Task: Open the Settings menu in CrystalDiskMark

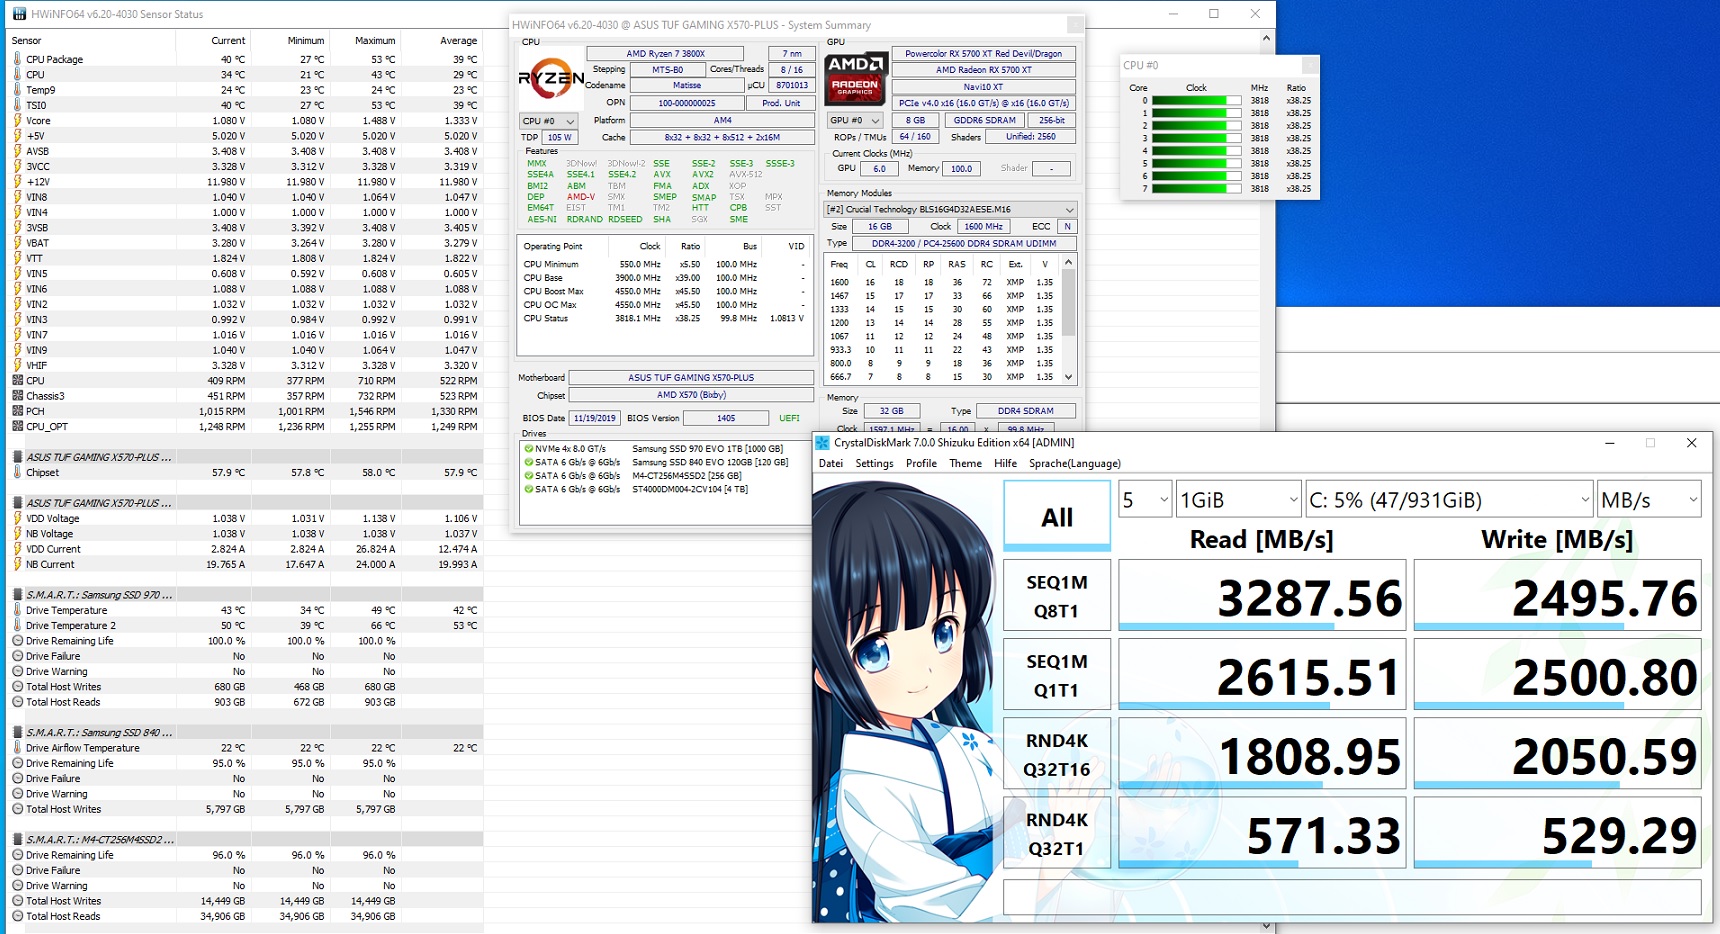Action: 874,464
